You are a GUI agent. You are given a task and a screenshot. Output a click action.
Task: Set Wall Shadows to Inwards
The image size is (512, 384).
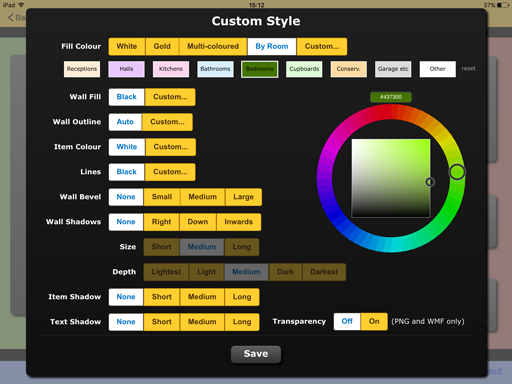point(239,222)
